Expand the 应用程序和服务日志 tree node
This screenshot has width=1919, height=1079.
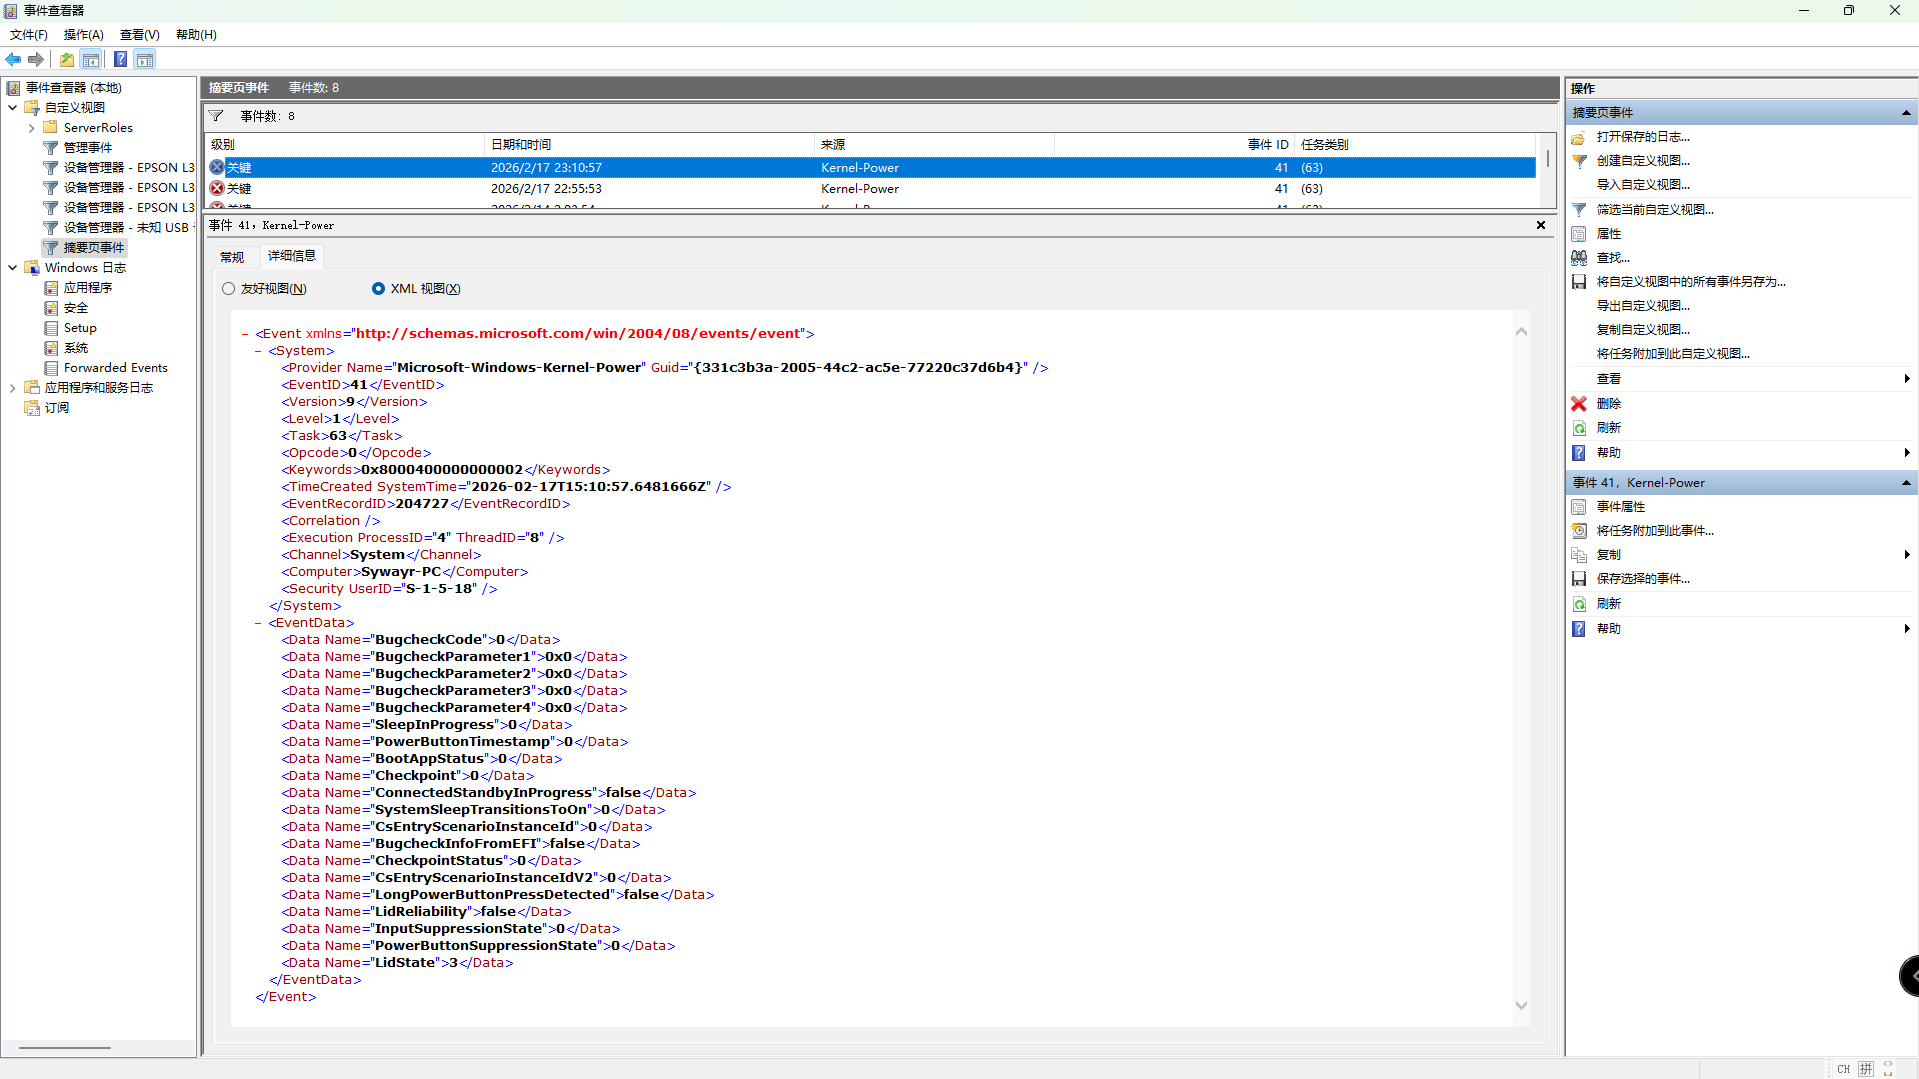(x=12, y=388)
